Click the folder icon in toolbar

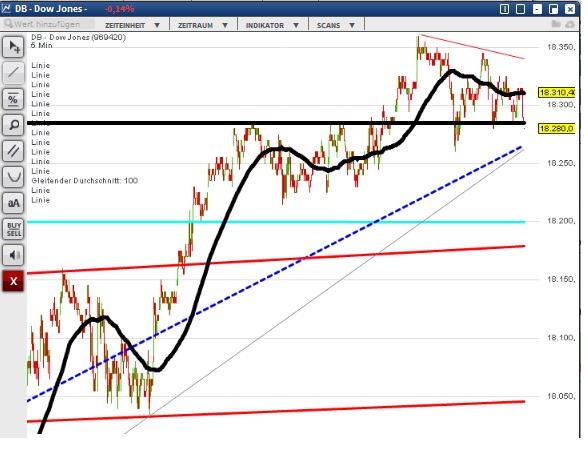tap(556, 24)
